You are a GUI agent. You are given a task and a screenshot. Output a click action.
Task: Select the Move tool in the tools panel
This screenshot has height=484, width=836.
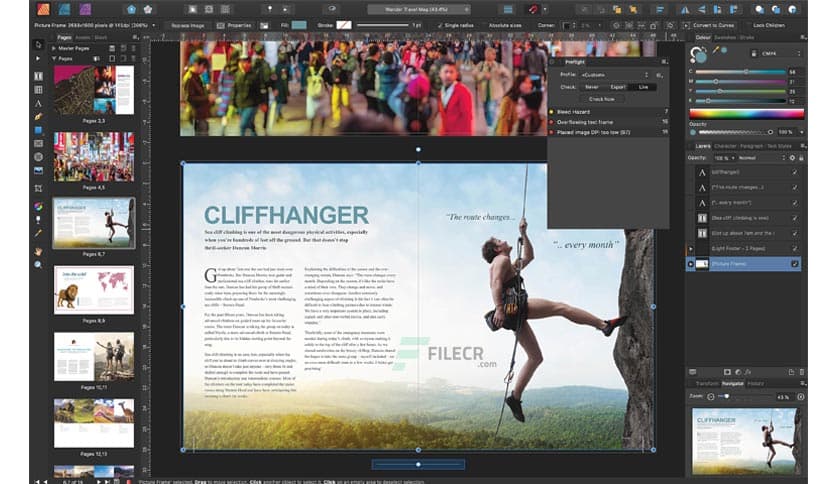point(38,45)
